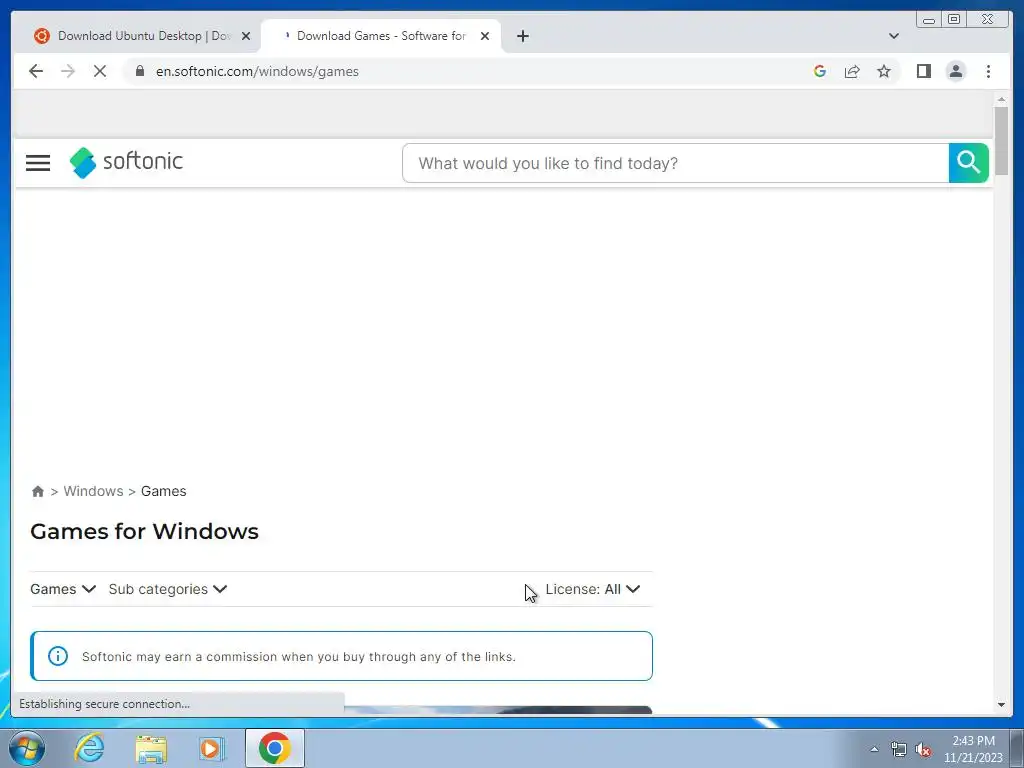Screen dimensions: 1024x768
Task: Open a new browser tab
Action: click(x=522, y=36)
